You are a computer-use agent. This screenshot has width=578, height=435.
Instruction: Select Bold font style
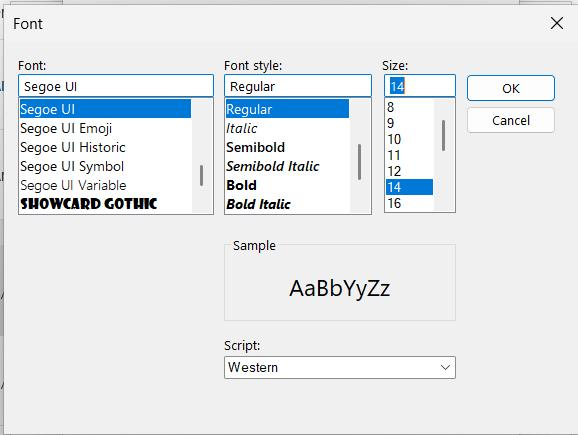[x=287, y=185]
